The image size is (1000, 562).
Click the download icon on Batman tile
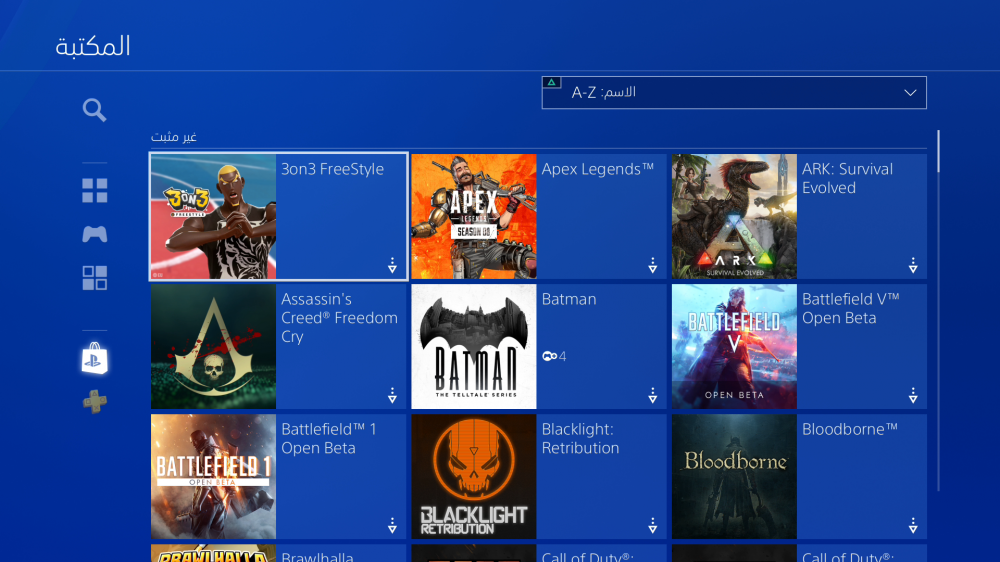[x=652, y=396]
